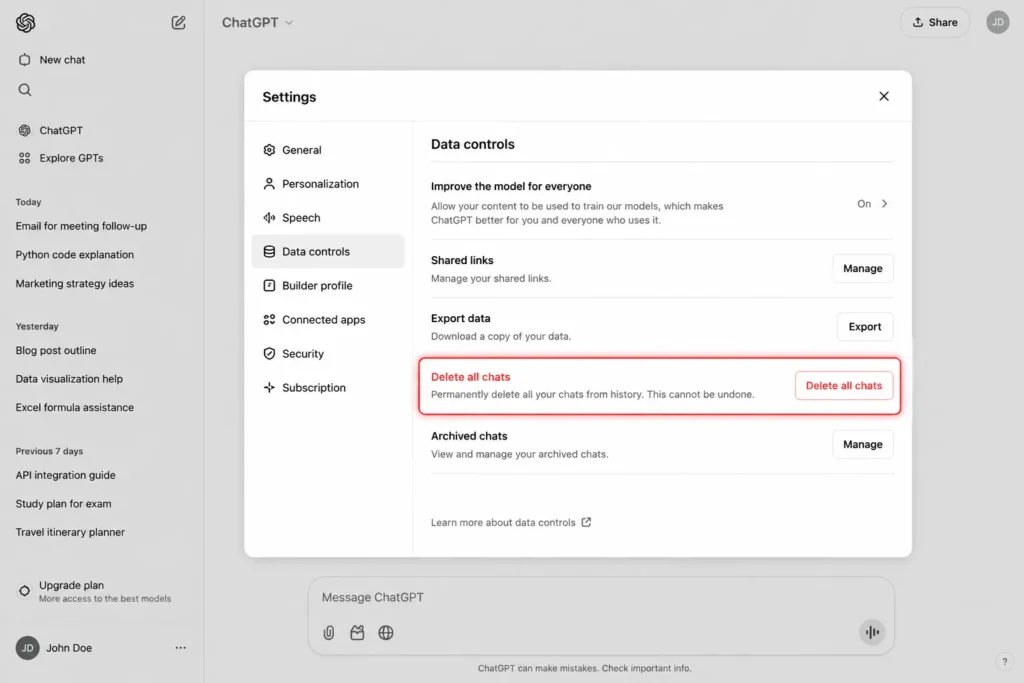
Task: Open chat 'API integration guide'
Action: 65,475
